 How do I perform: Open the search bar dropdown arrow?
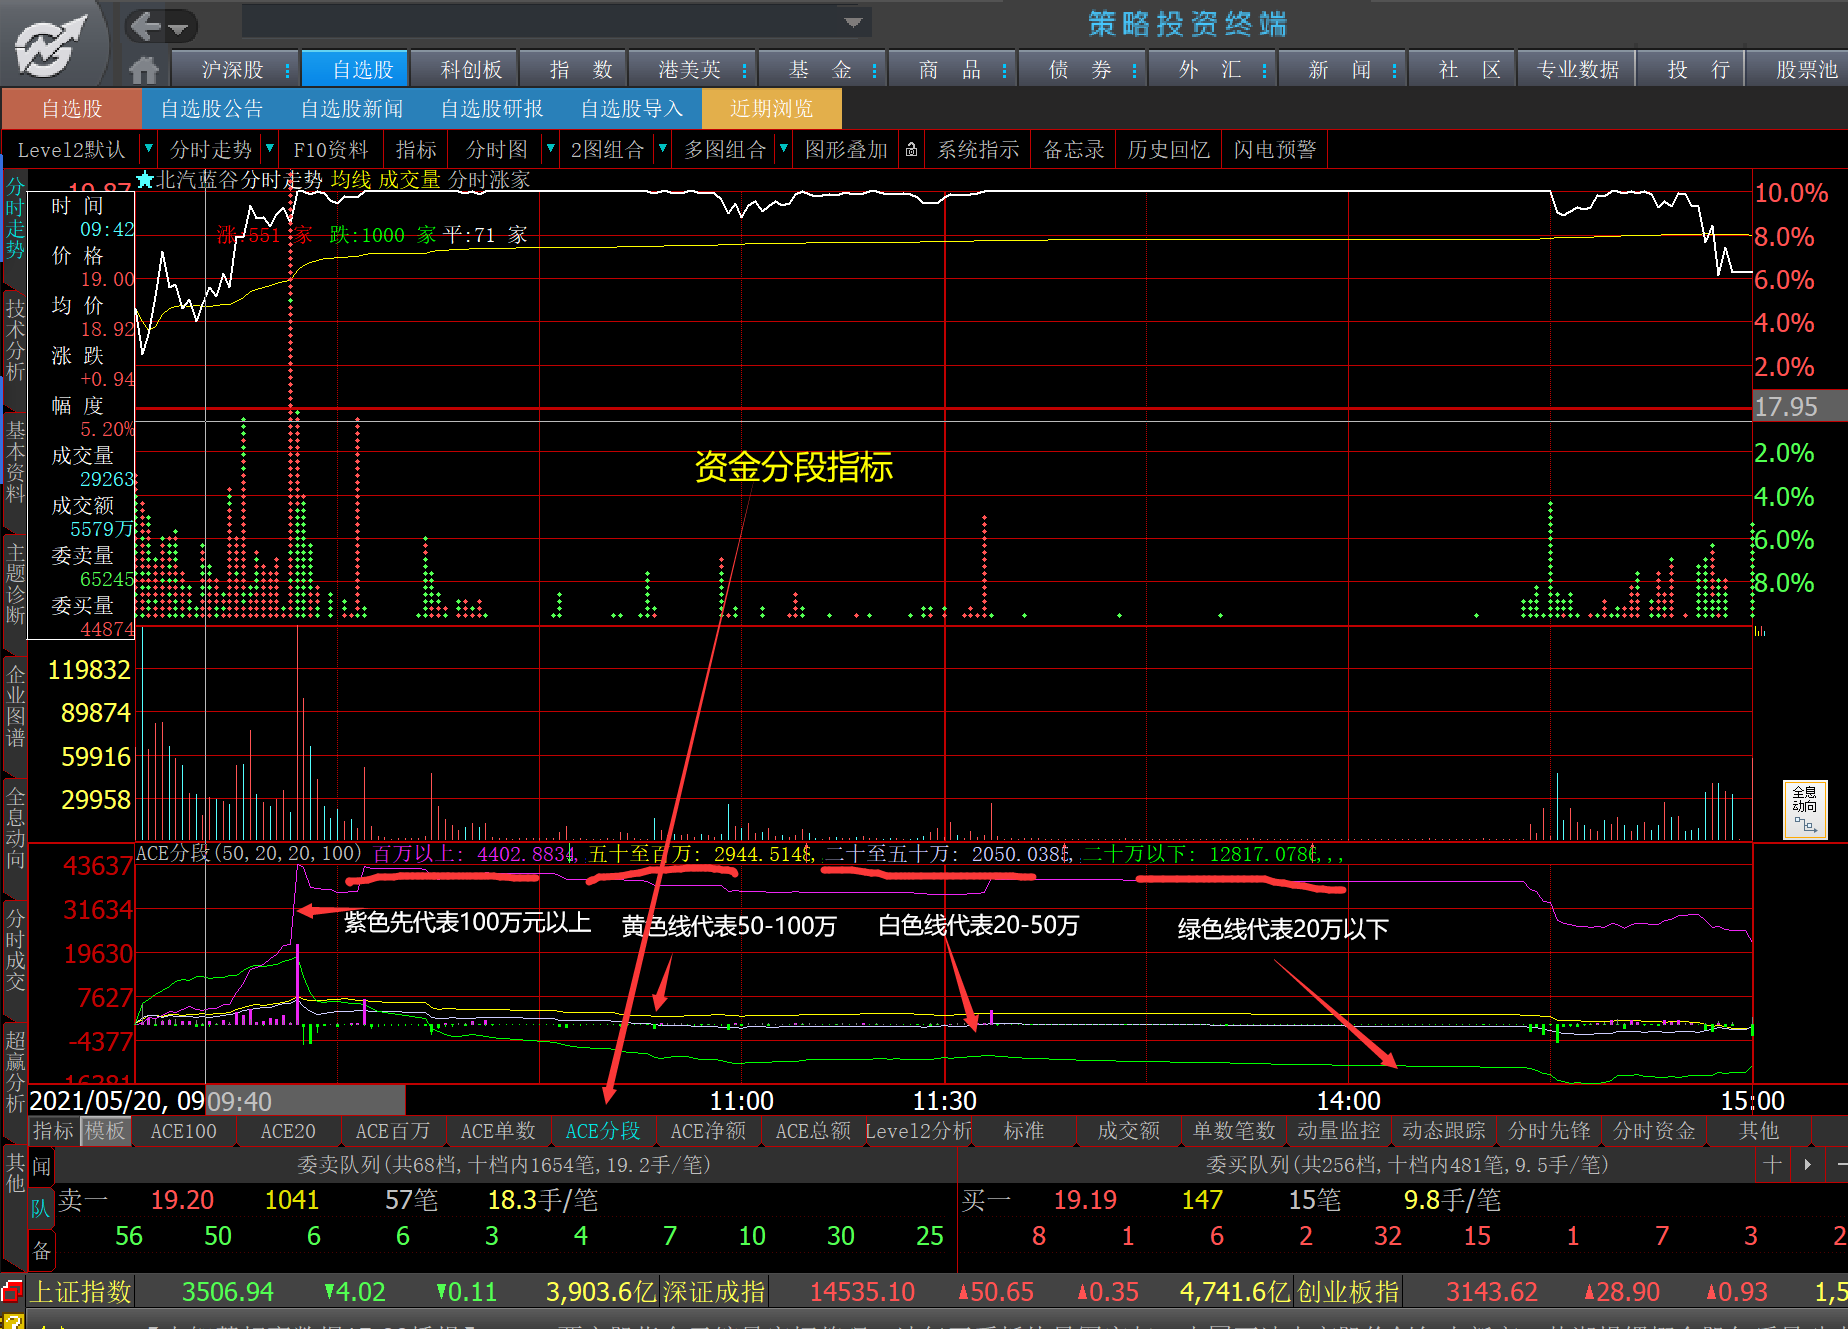click(853, 22)
